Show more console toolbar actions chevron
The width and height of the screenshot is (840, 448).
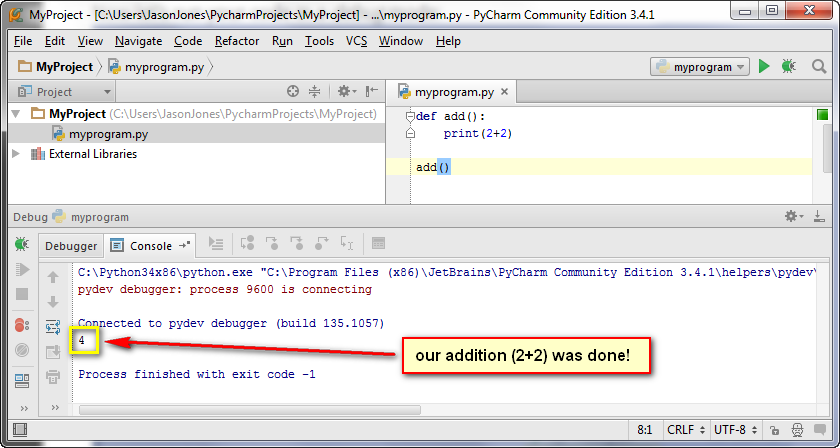click(55, 407)
